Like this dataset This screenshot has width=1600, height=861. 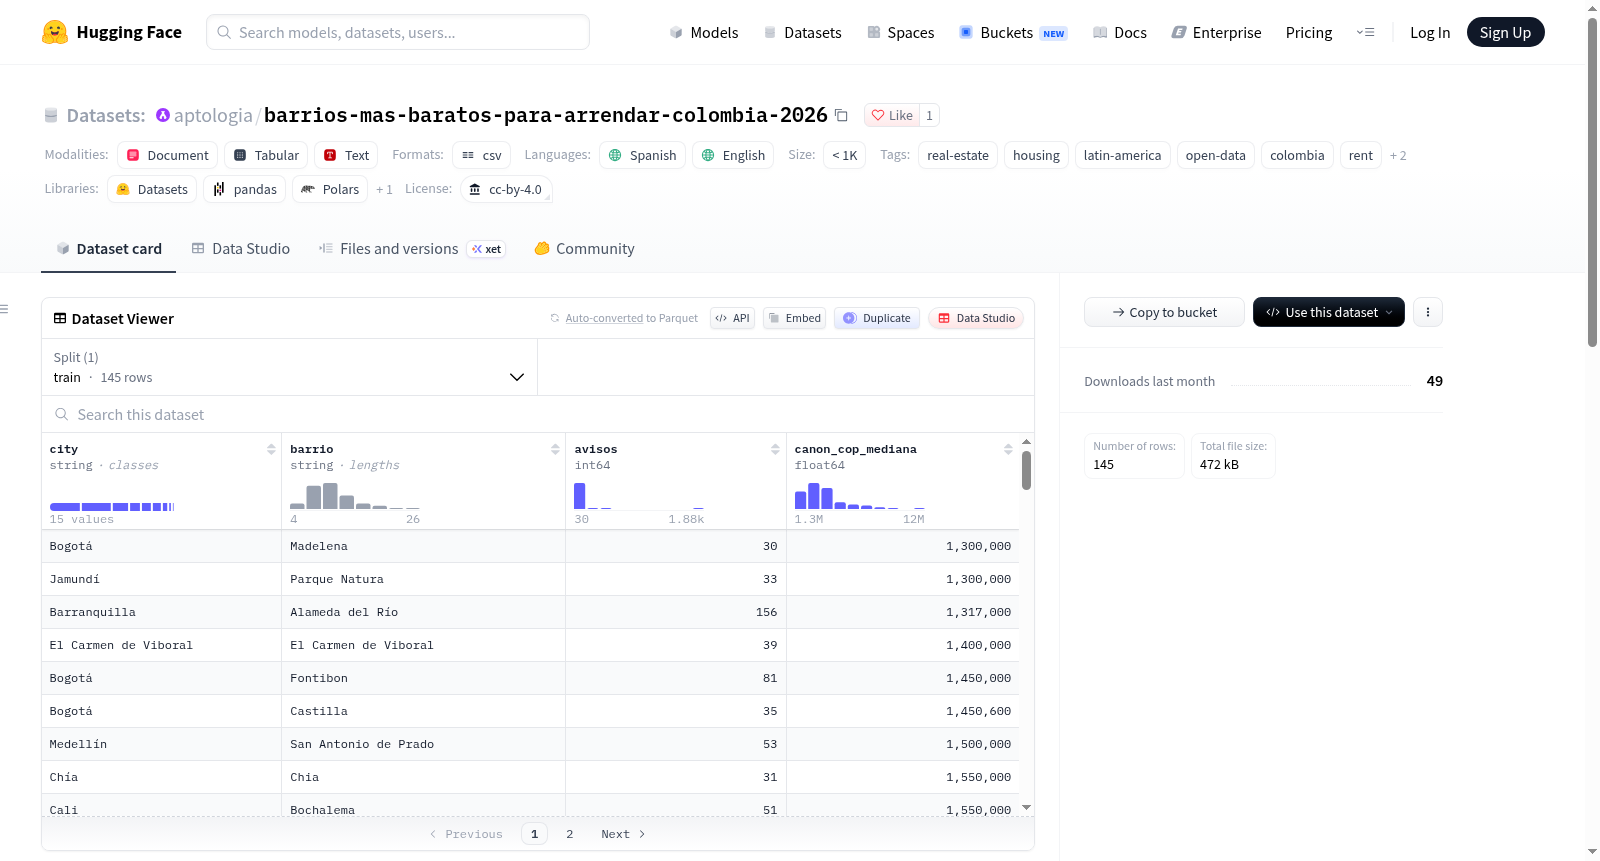[891, 115]
